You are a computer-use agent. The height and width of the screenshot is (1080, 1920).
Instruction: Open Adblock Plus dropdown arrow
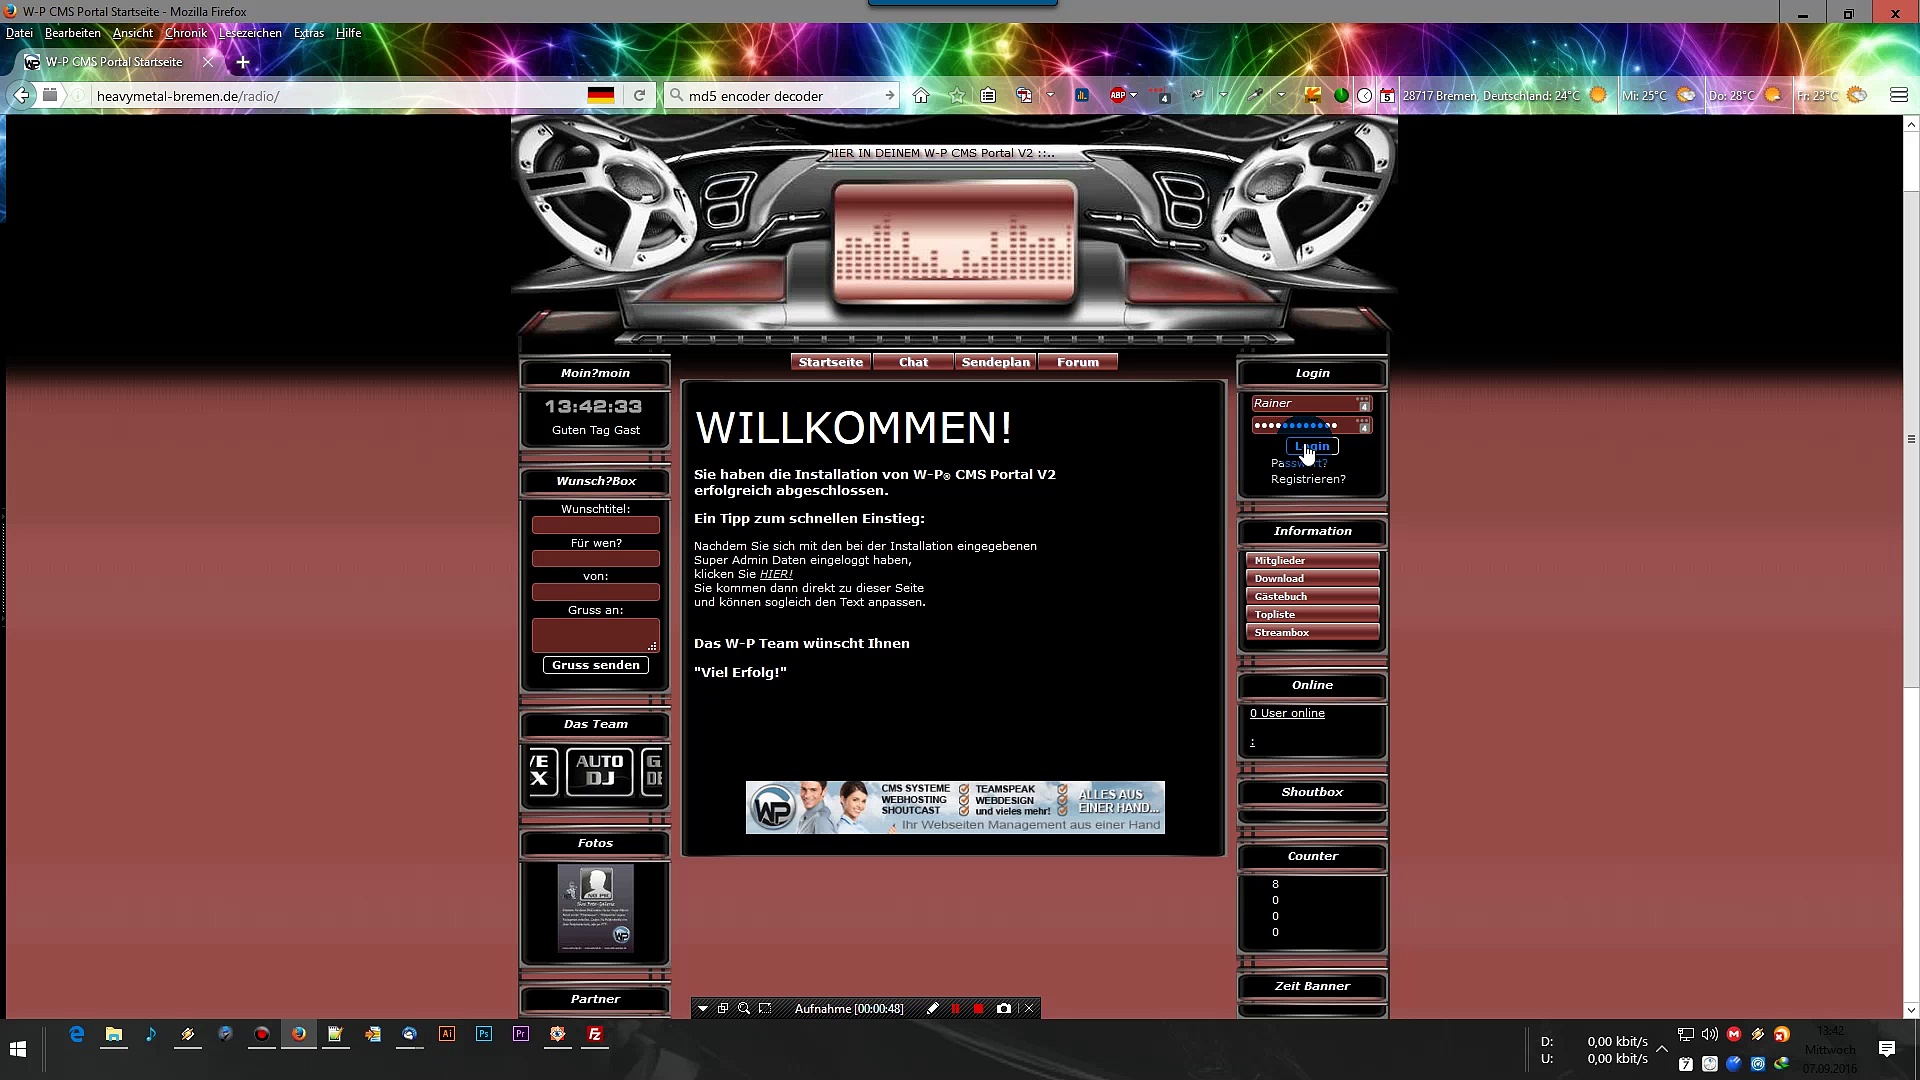coord(1134,96)
